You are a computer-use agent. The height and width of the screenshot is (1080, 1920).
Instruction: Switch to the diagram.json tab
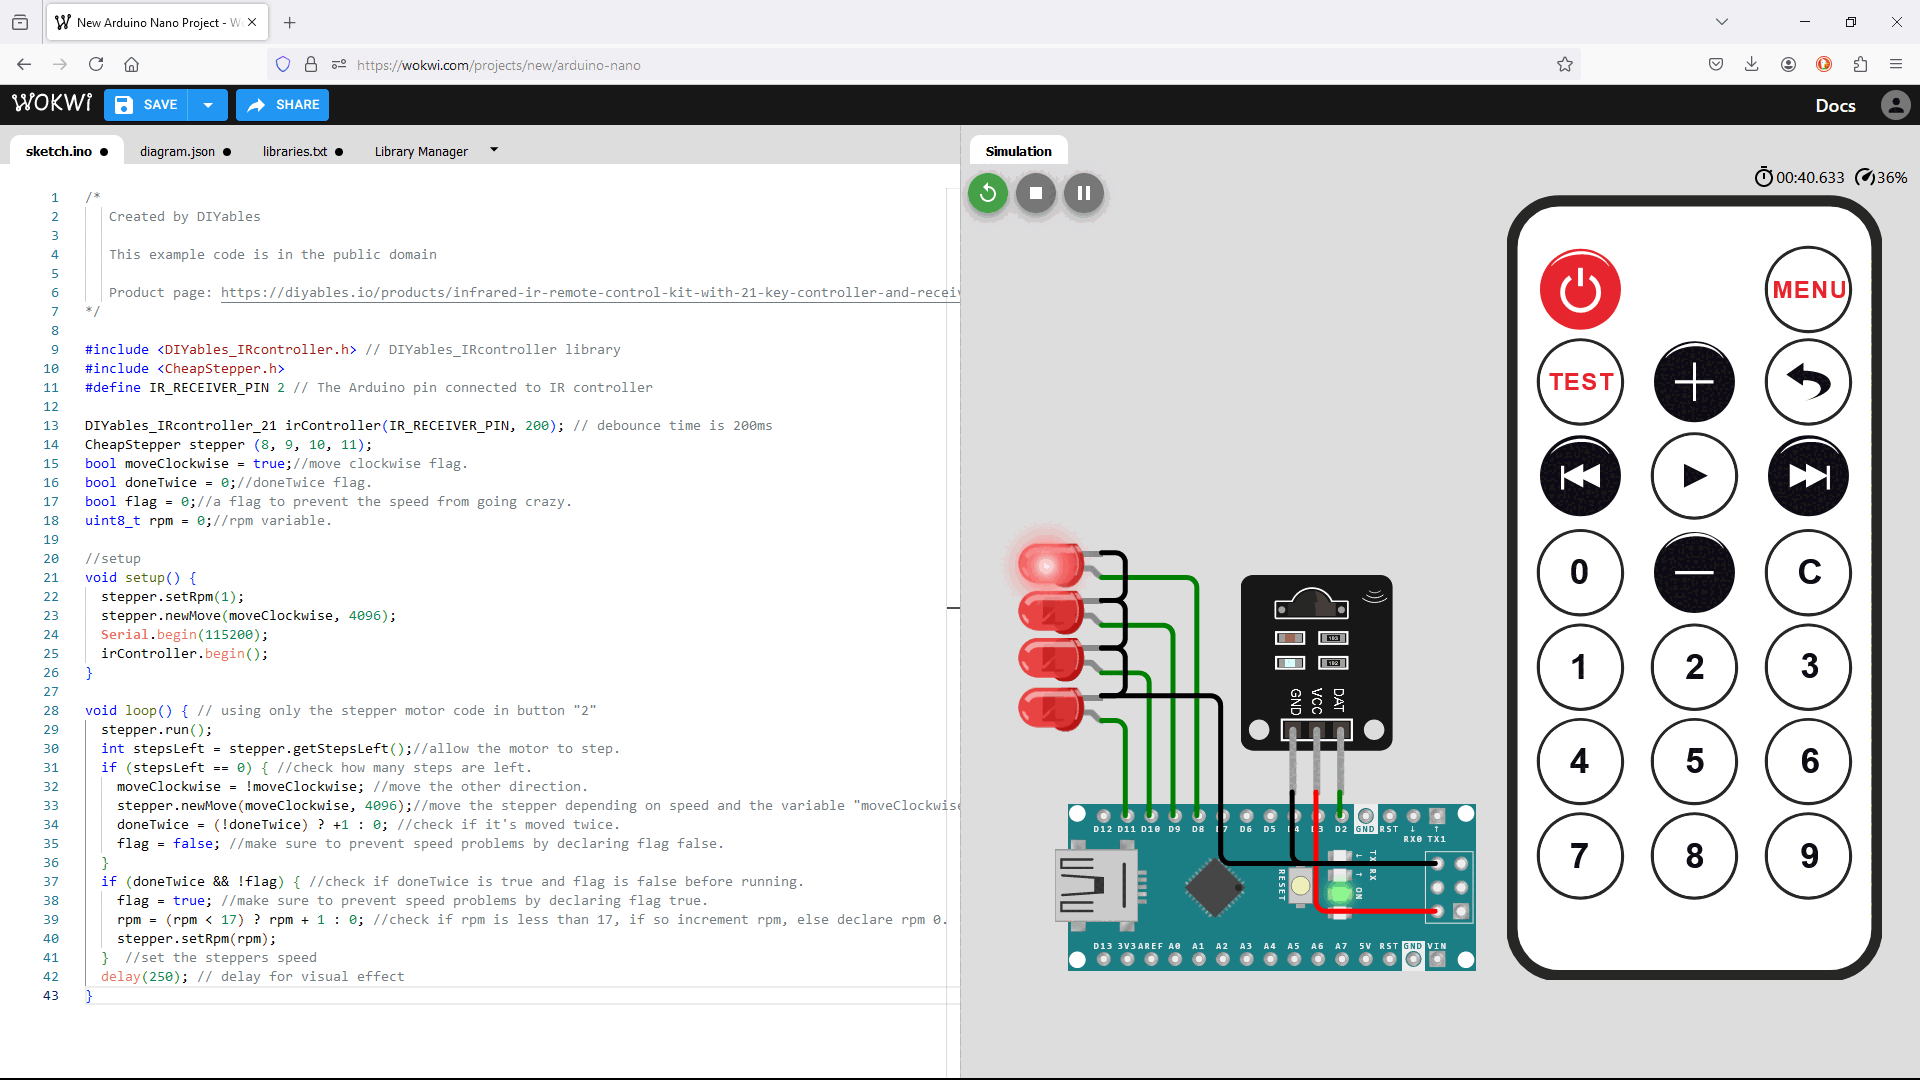177,151
